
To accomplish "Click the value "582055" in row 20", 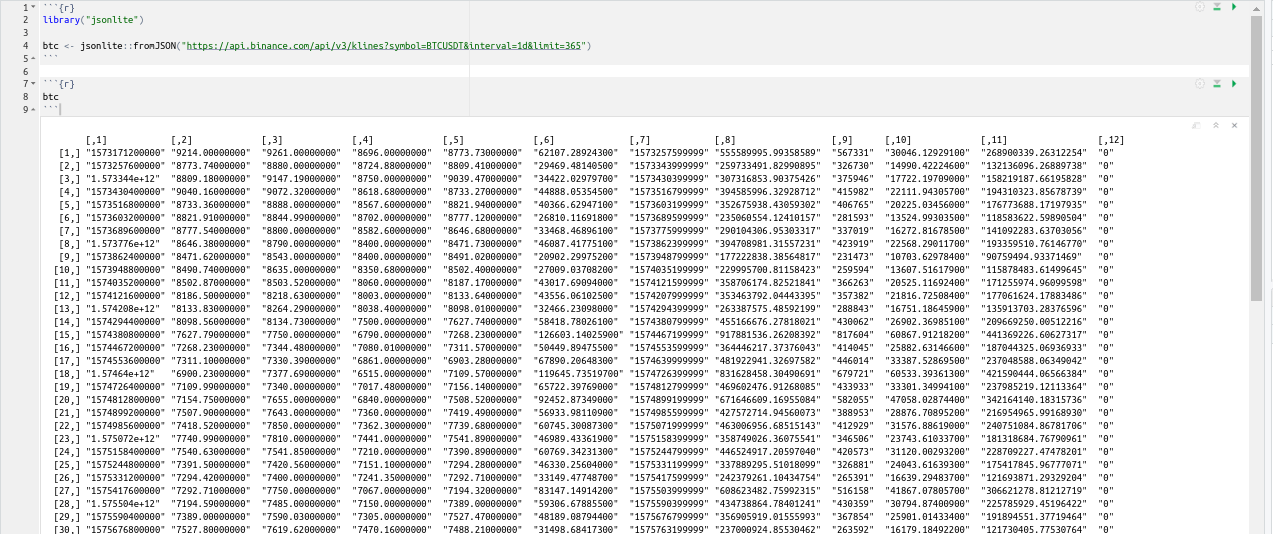I will tap(852, 399).
